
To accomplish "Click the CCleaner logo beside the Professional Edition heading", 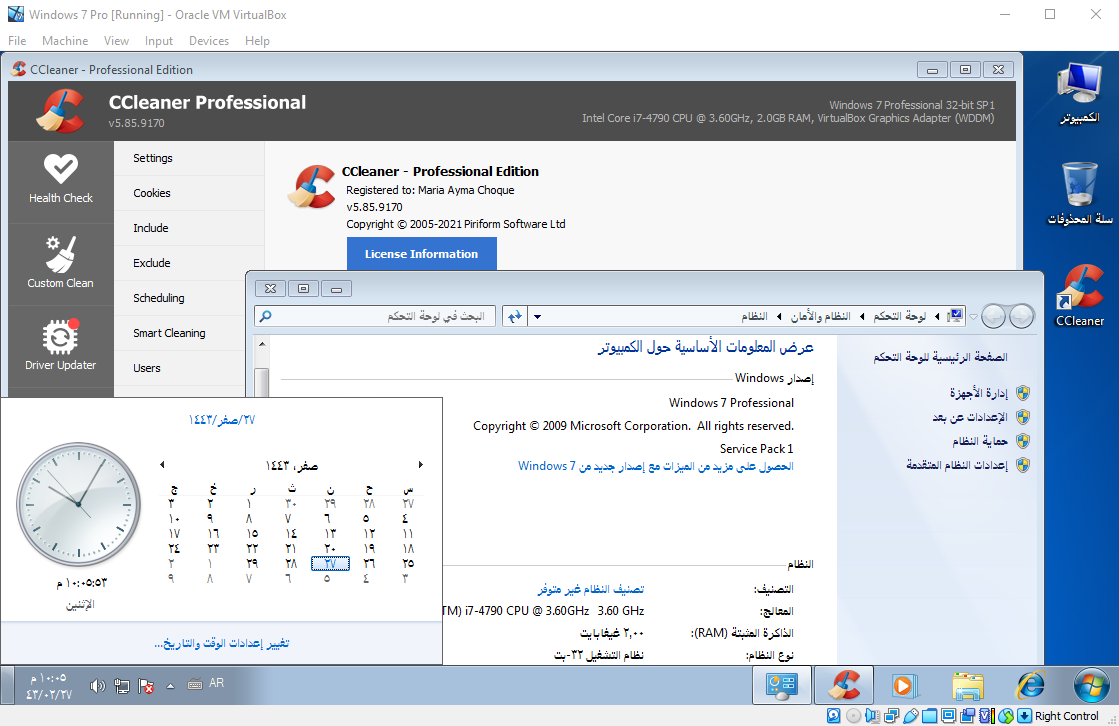I will coord(312,187).
